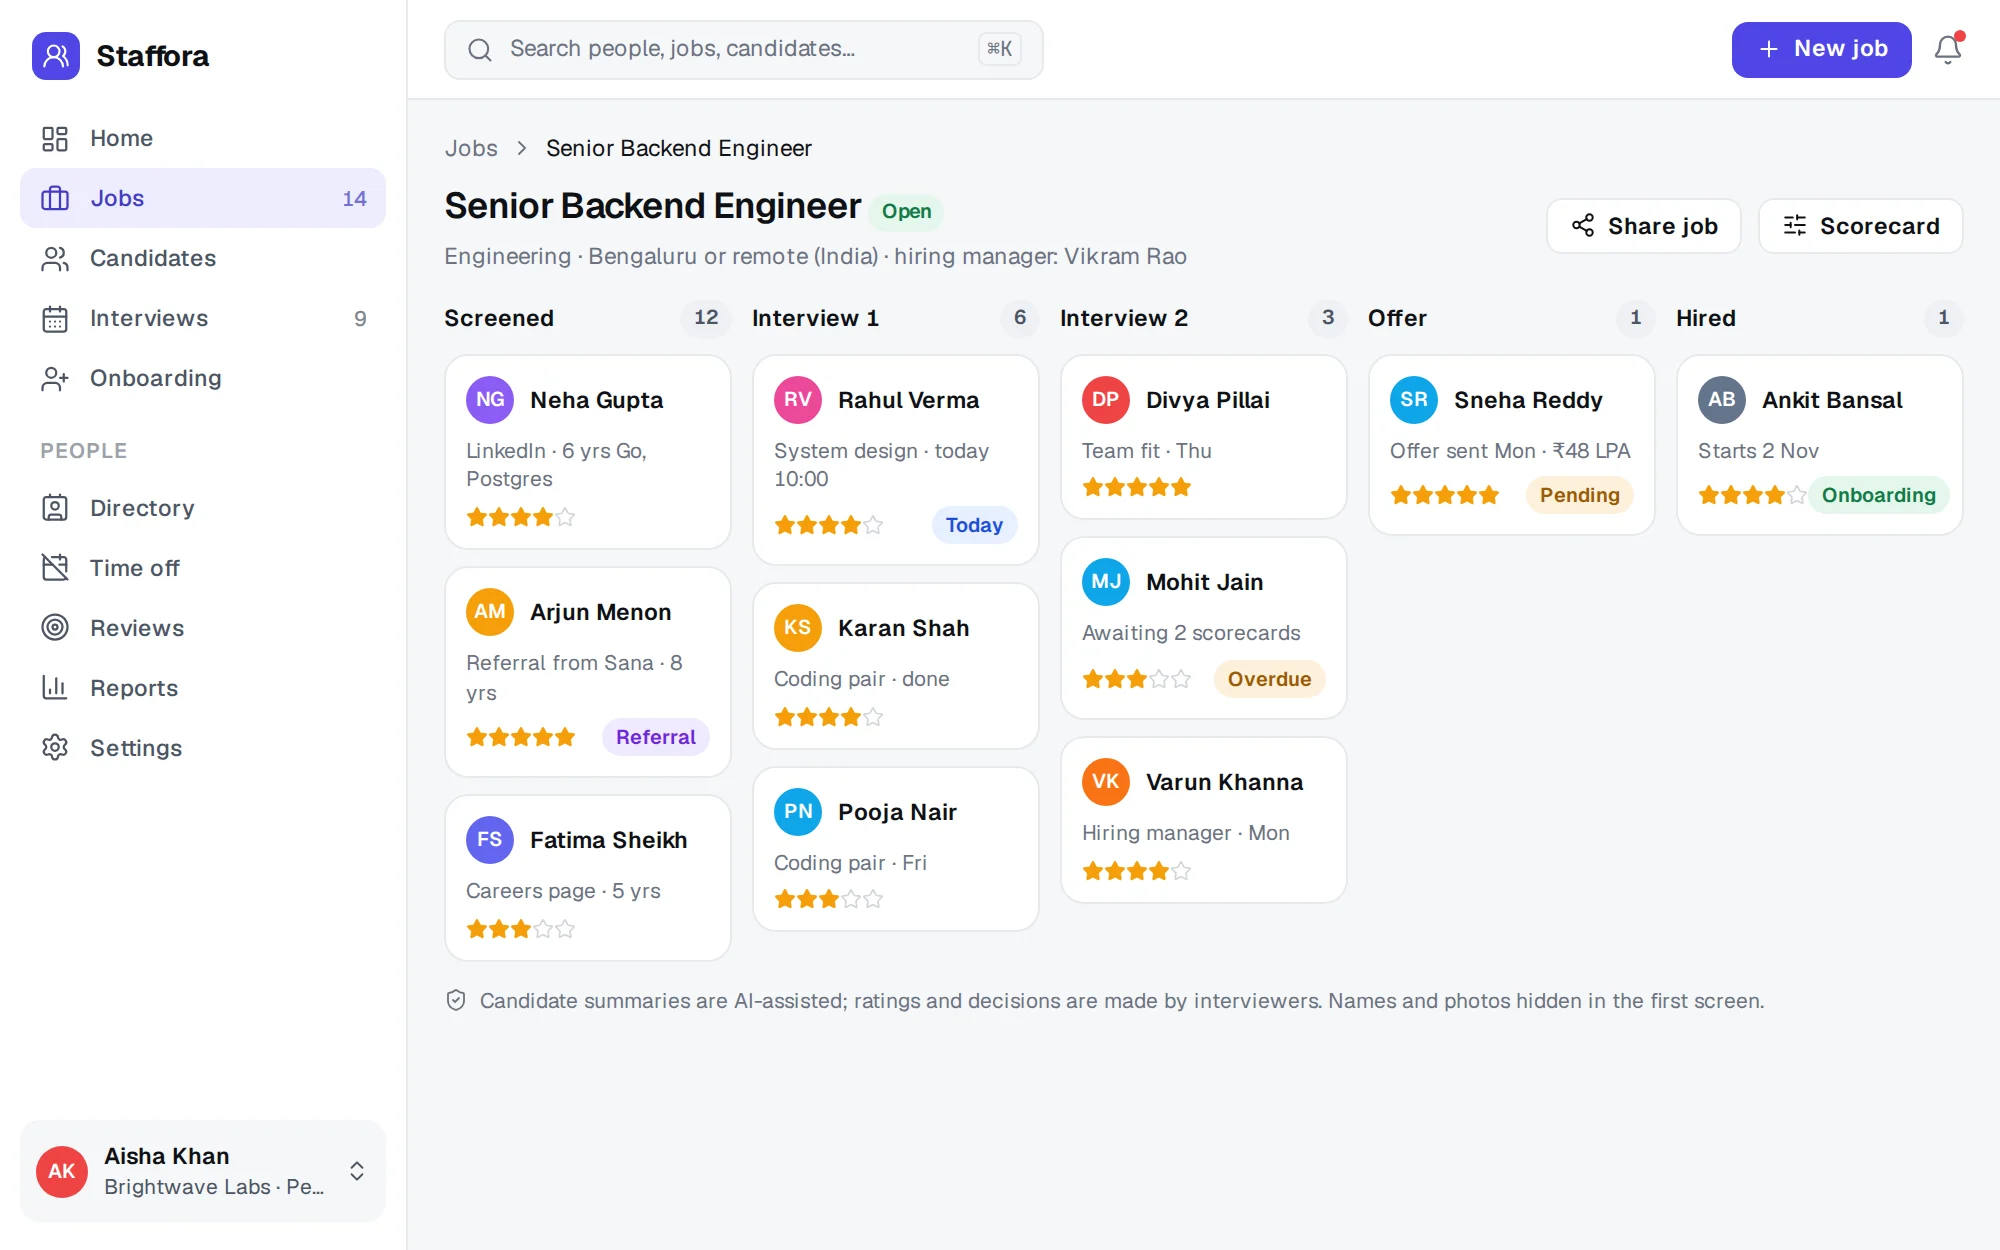This screenshot has width=2000, height=1250.
Task: Click the Referral badge on Arjun Menon's card
Action: 655,737
